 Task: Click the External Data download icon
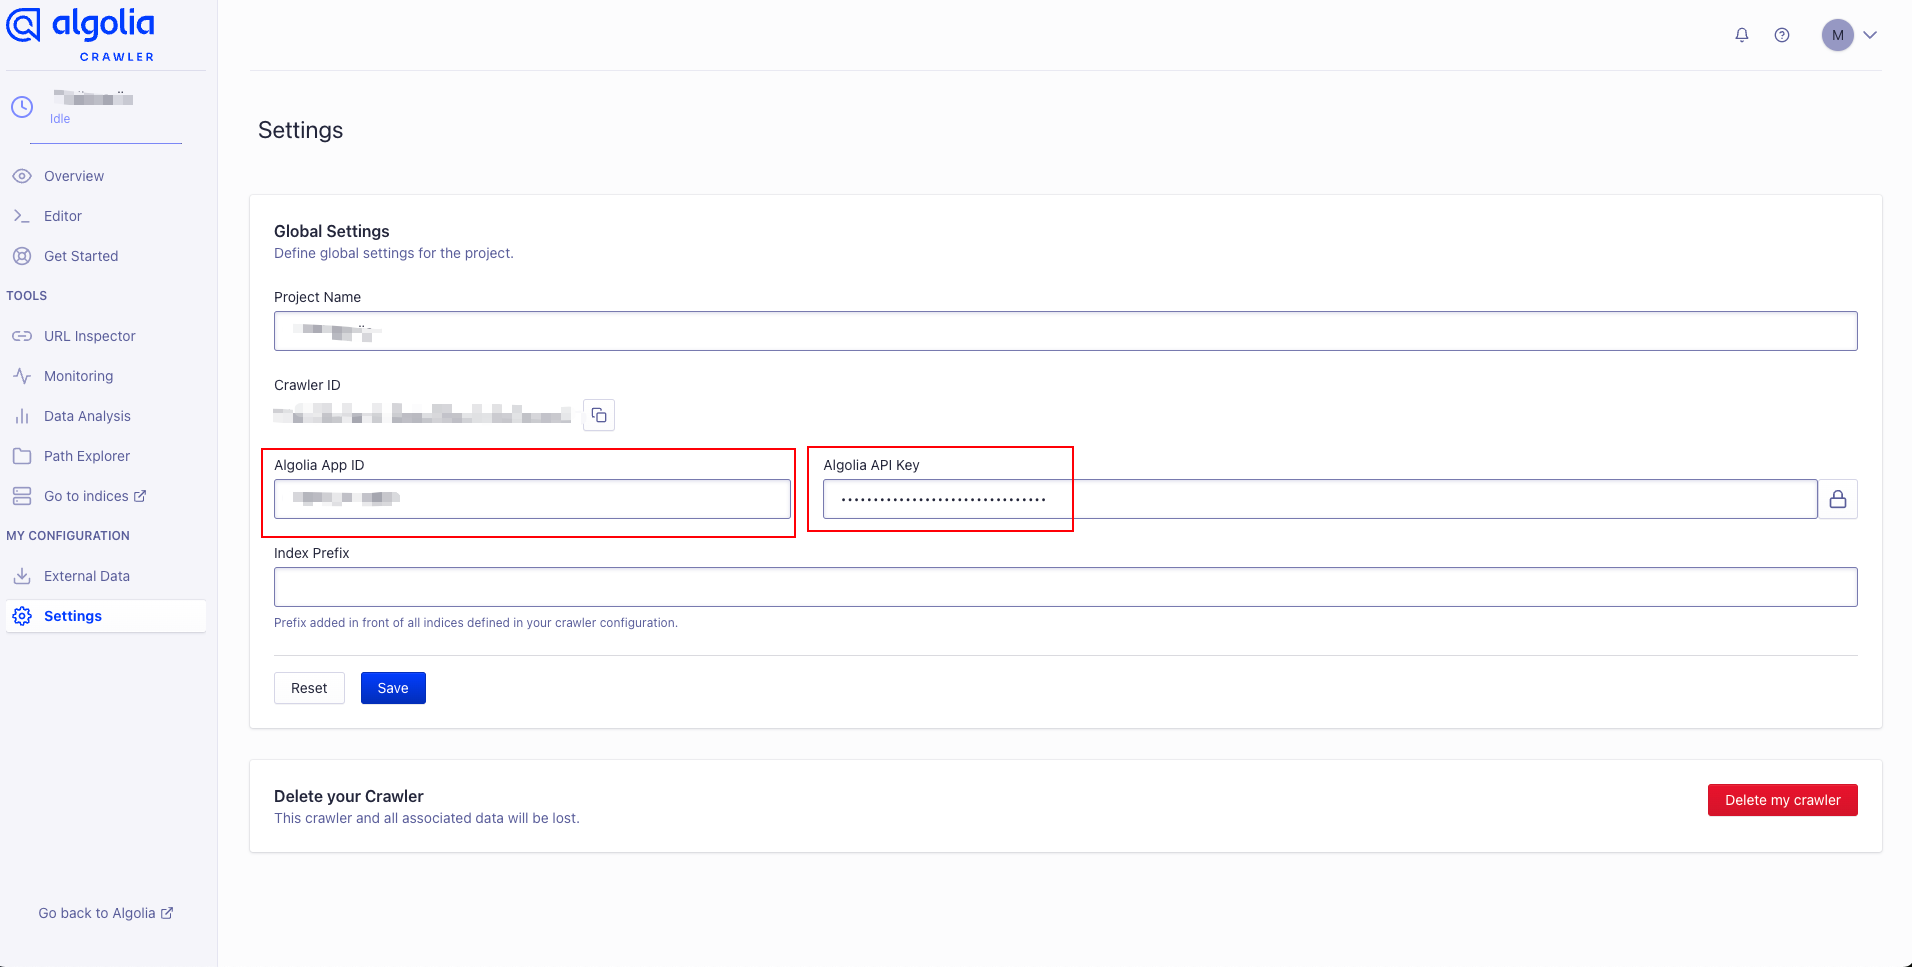pos(22,576)
